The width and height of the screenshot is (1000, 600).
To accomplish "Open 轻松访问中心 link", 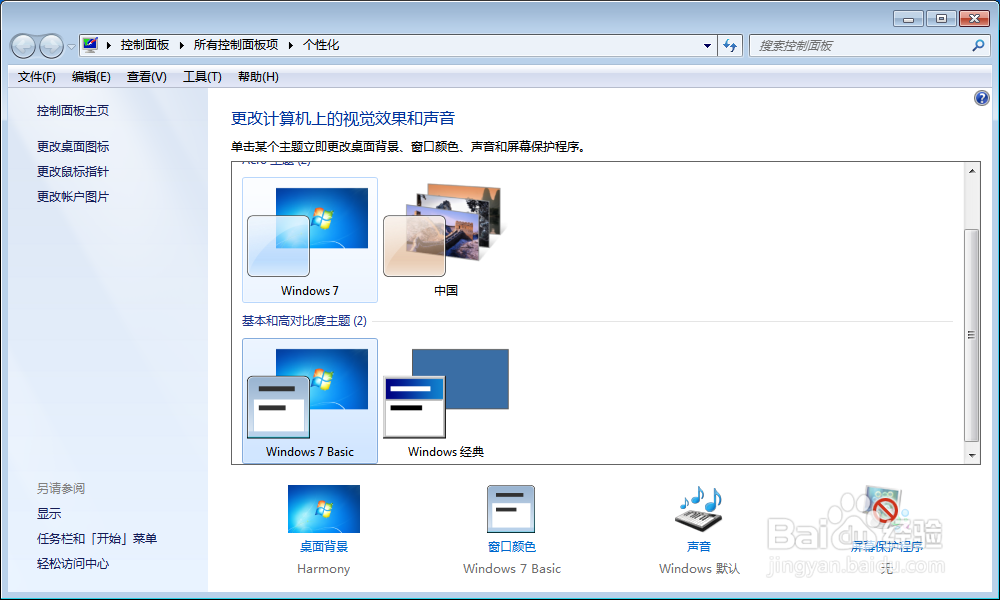I will pyautogui.click(x=73, y=564).
